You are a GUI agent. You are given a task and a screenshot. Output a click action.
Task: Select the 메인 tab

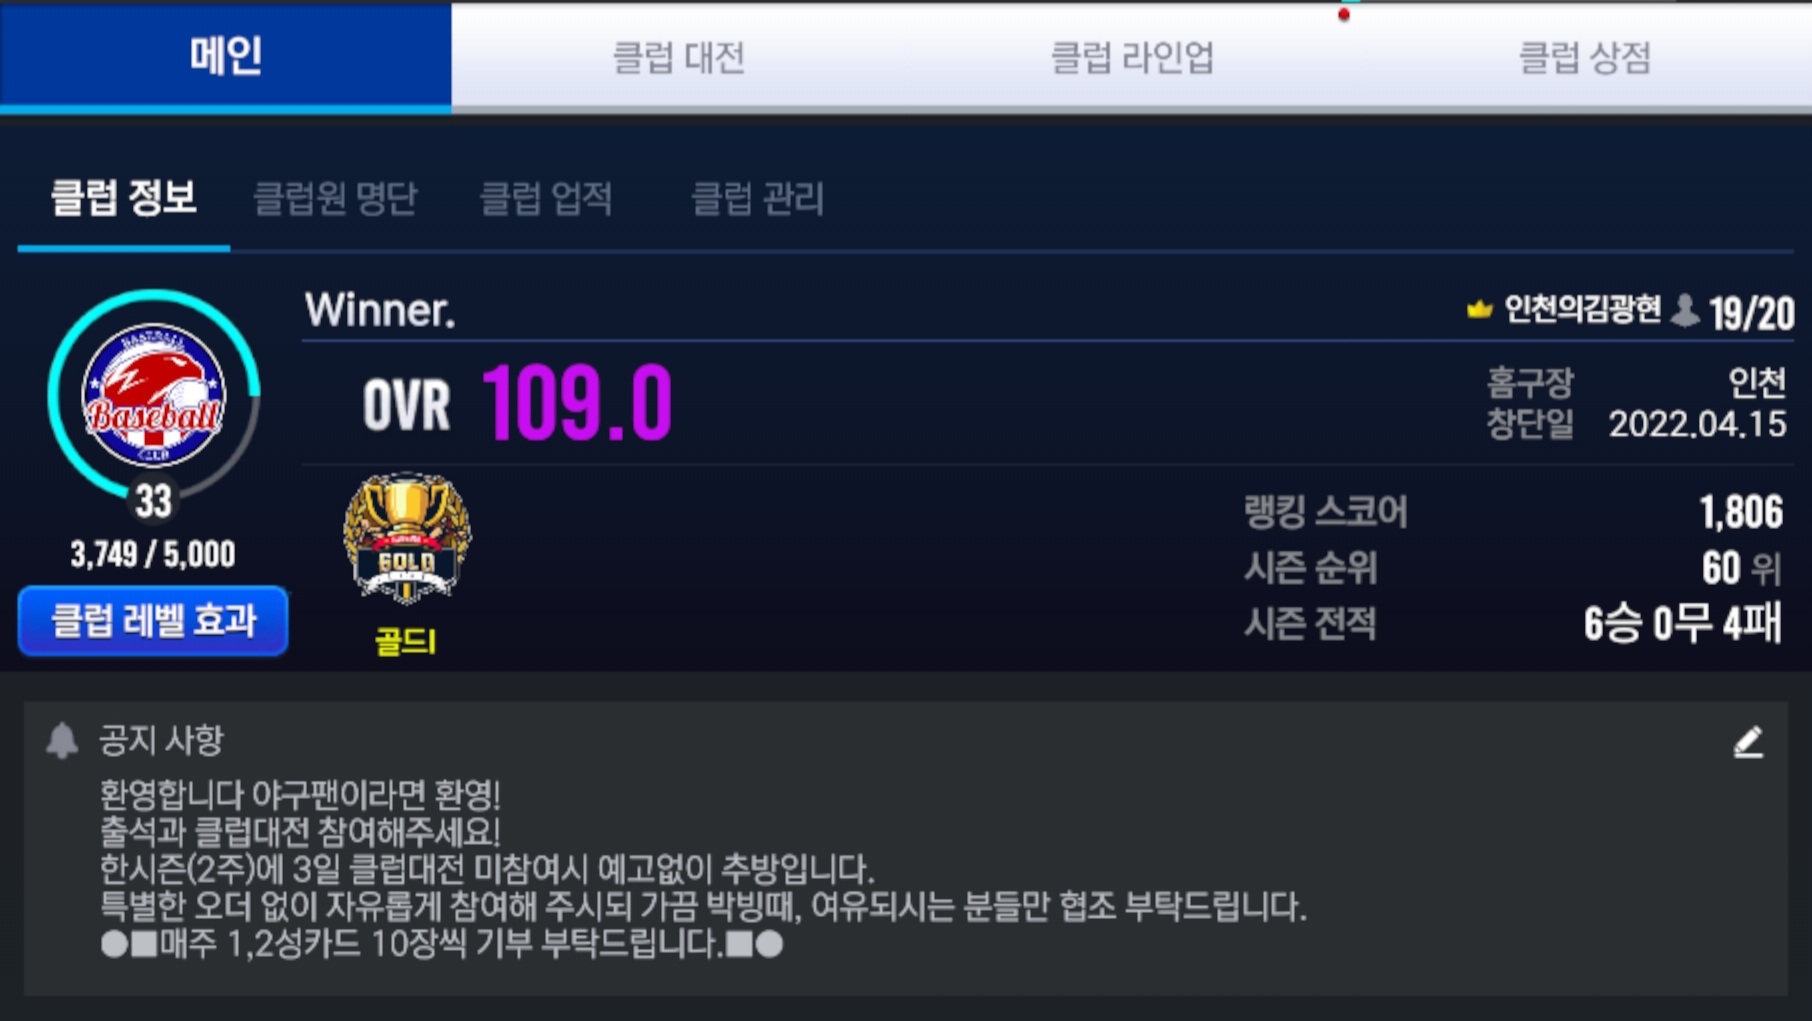tap(226, 56)
